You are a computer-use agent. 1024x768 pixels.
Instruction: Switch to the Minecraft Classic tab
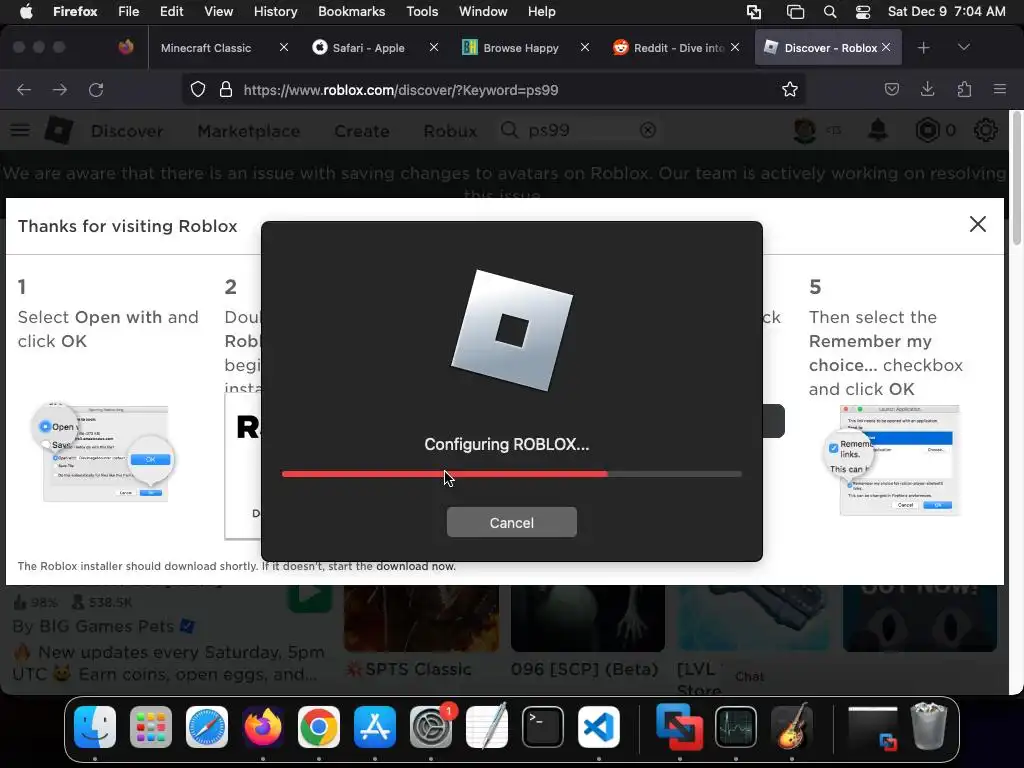tap(206, 48)
